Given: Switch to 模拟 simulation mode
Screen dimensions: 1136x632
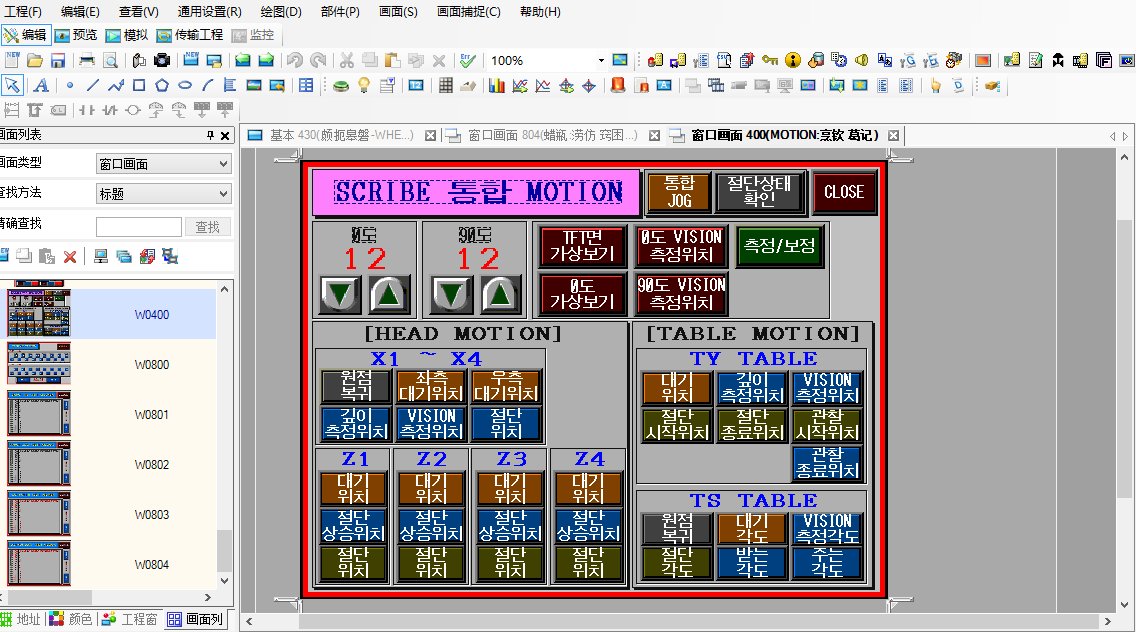Looking at the screenshot, I should (x=127, y=34).
